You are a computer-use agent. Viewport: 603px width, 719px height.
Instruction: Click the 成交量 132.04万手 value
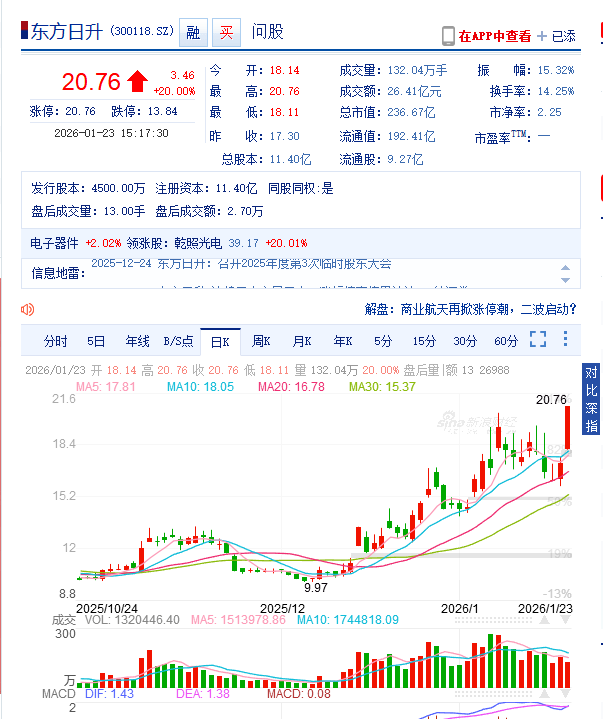(x=417, y=70)
